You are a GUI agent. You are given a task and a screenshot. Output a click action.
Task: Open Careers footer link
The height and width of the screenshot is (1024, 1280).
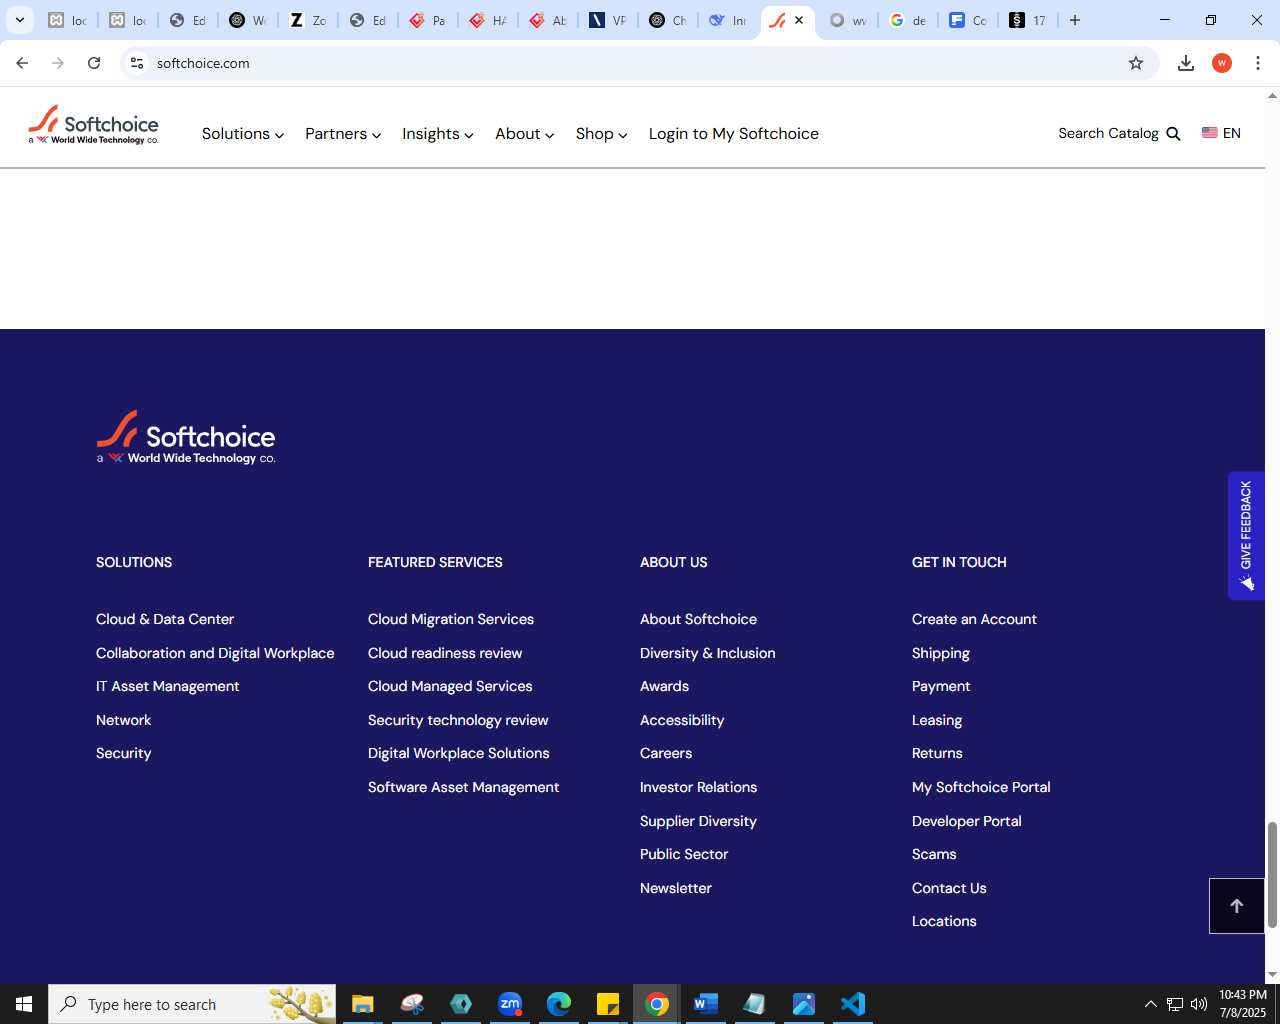666,753
